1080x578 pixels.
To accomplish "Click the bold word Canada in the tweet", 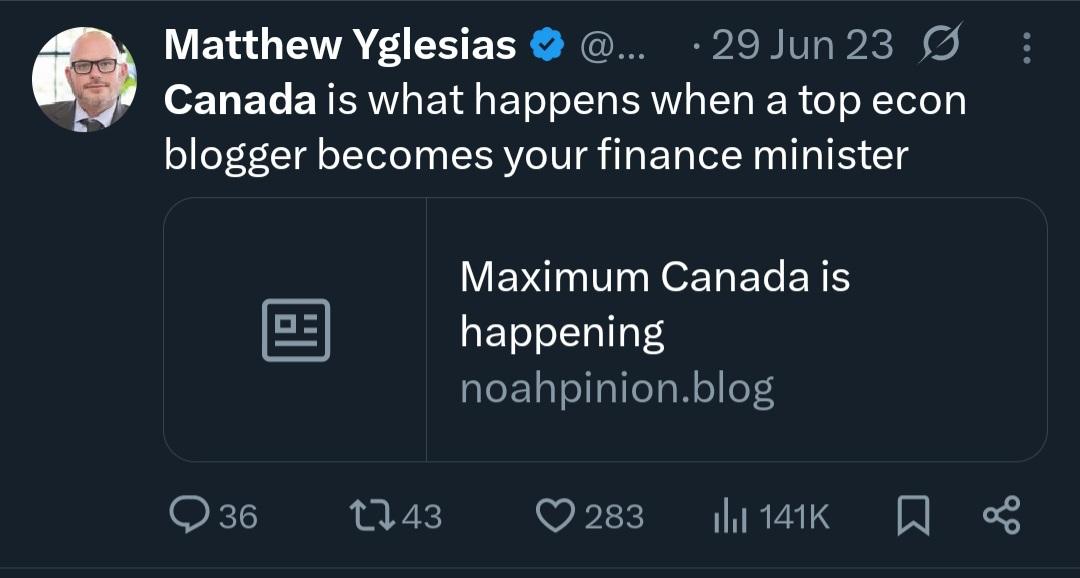I will 240,100.
